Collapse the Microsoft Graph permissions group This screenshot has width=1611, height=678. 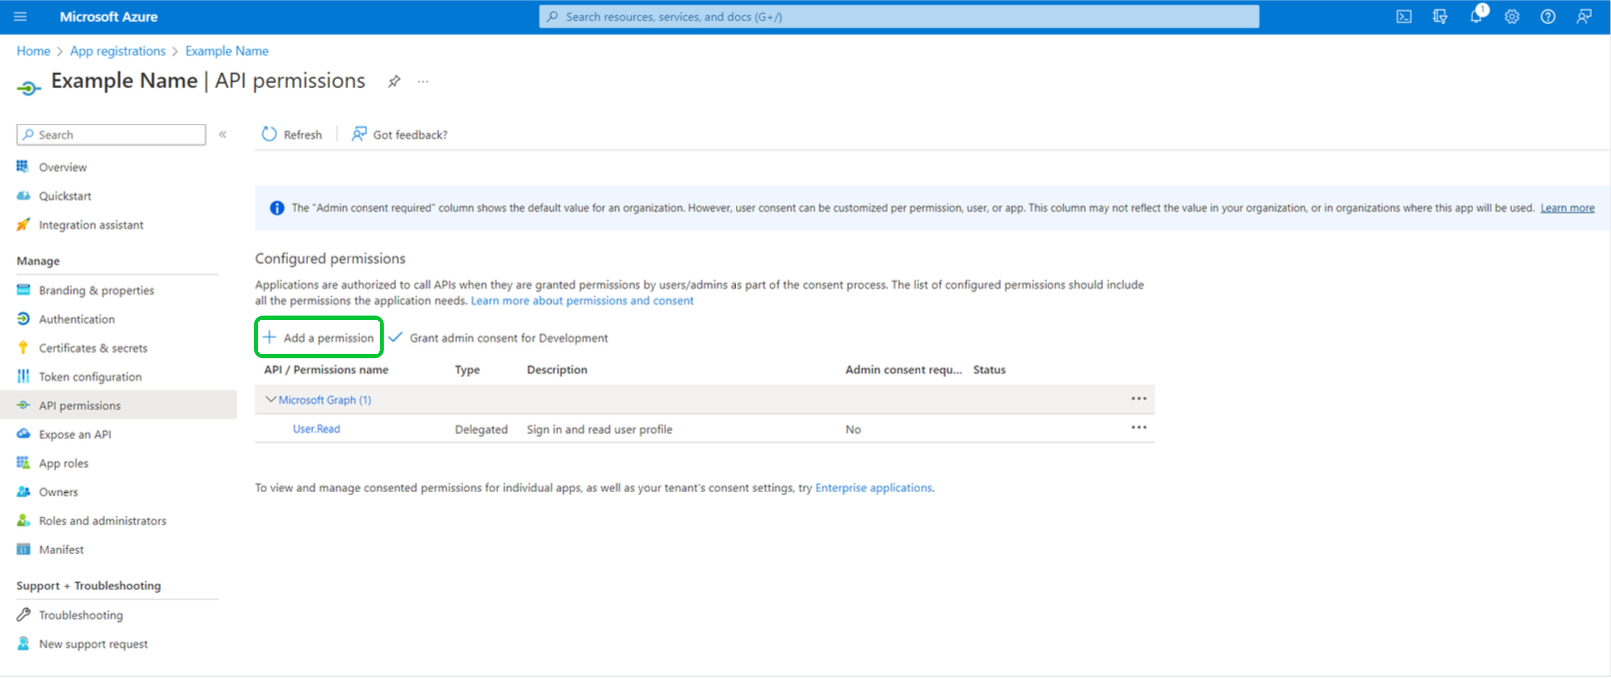click(x=270, y=400)
